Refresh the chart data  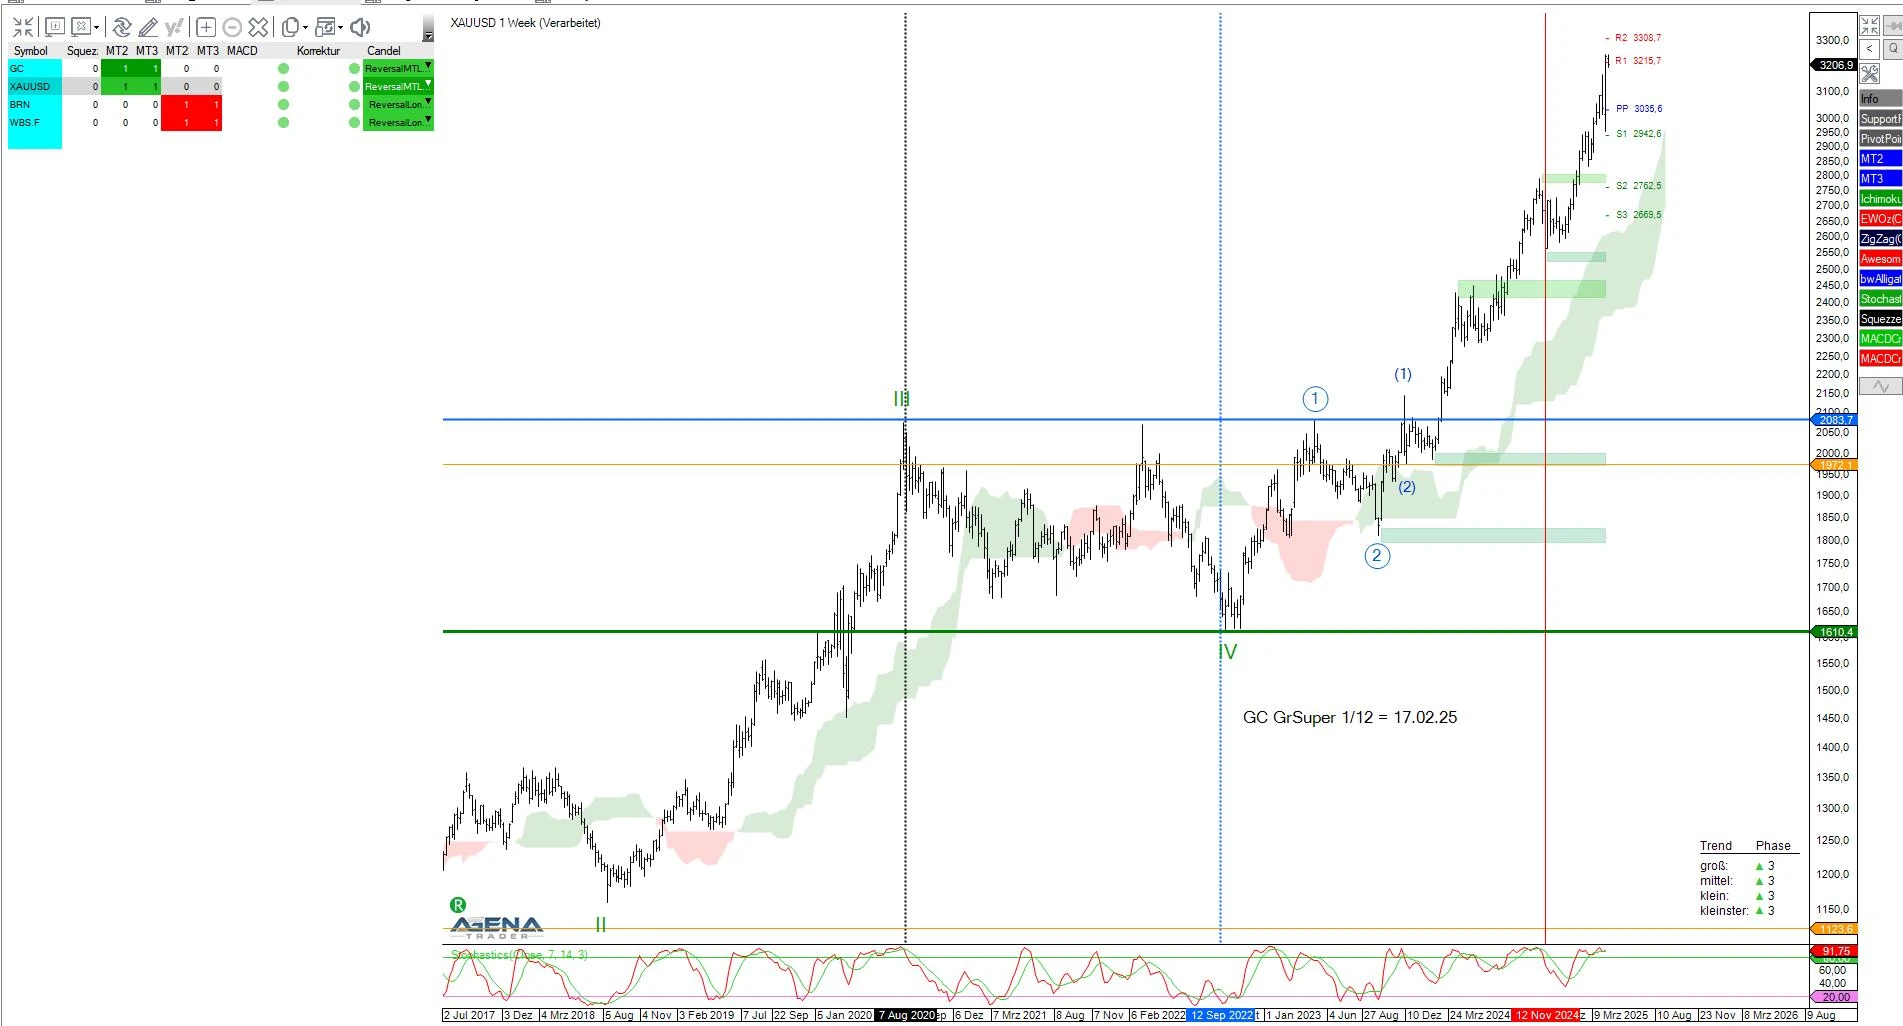pos(121,27)
